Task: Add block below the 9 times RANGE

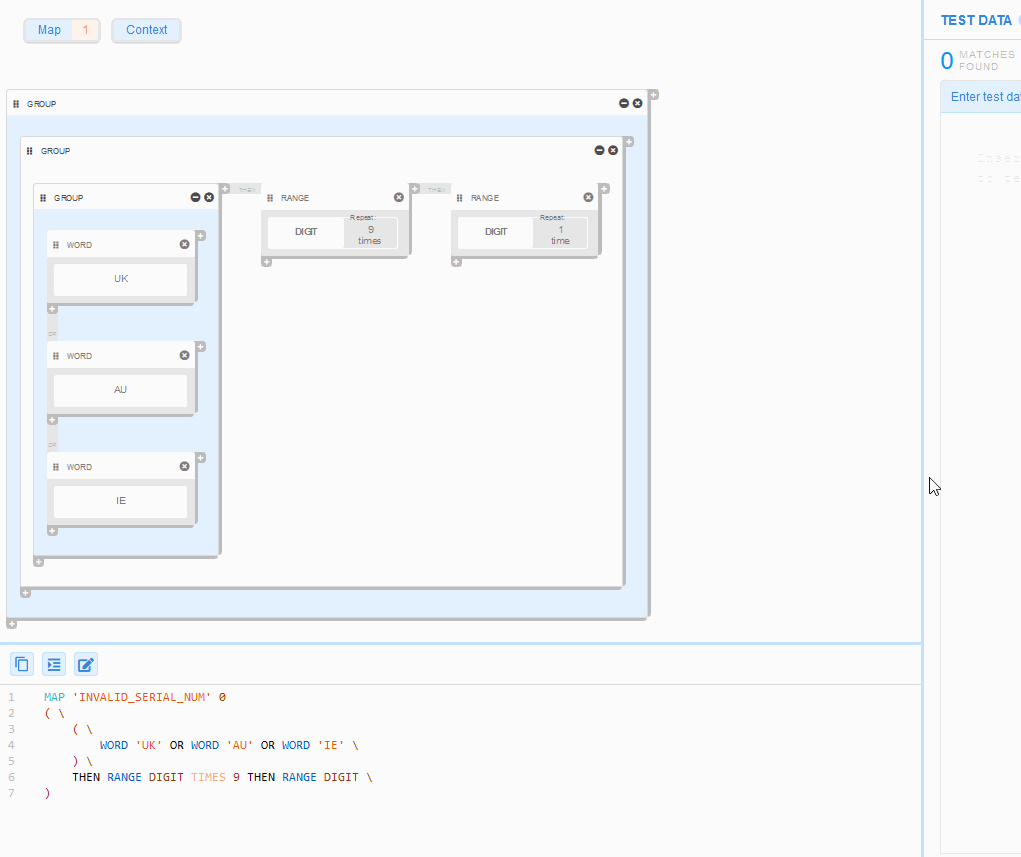Action: point(267,262)
